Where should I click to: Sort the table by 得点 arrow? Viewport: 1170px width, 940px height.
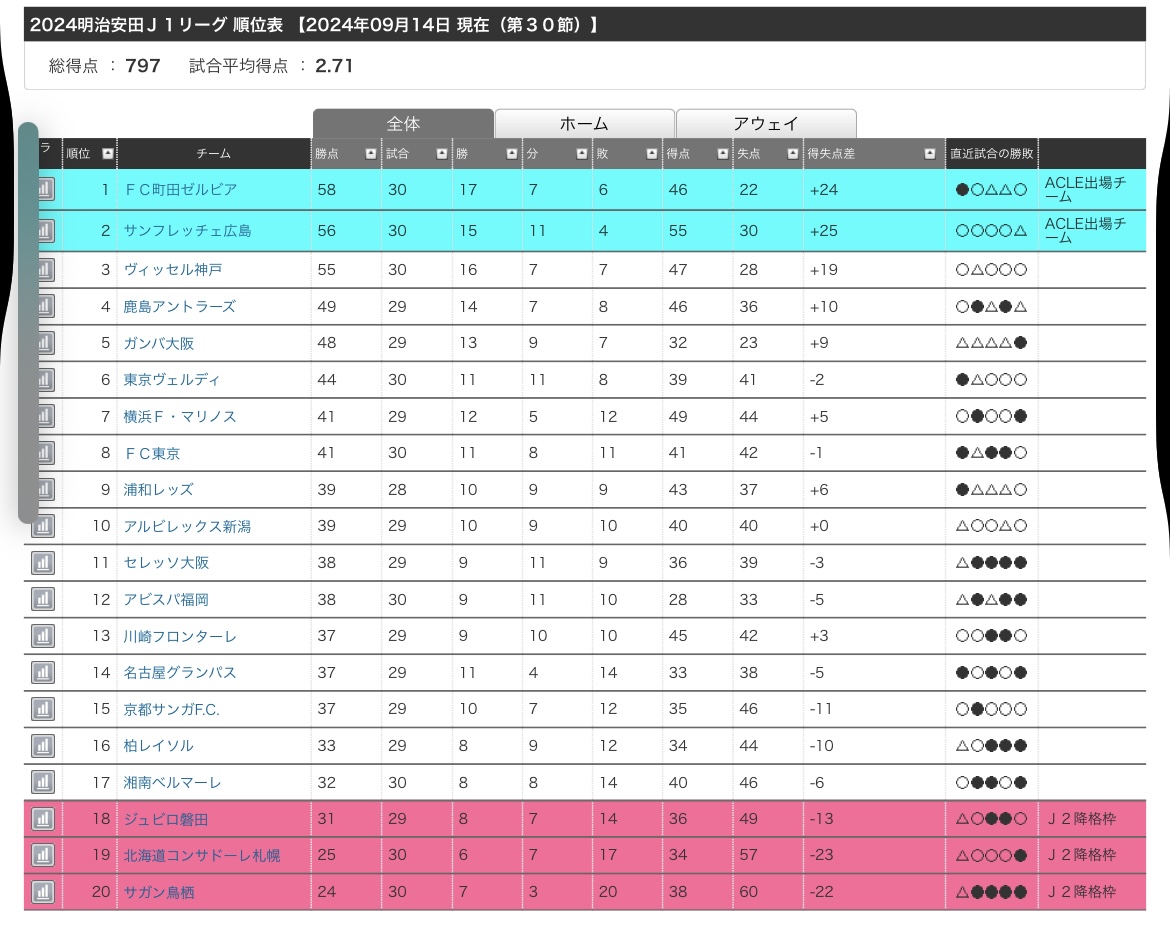pyautogui.click(x=722, y=154)
